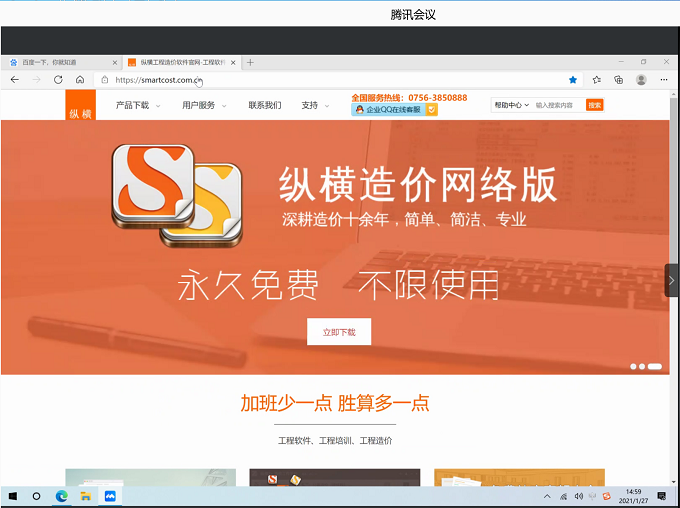This screenshot has height=508, width=680.
Task: Select the active elongated carousel indicator
Action: pyautogui.click(x=655, y=367)
